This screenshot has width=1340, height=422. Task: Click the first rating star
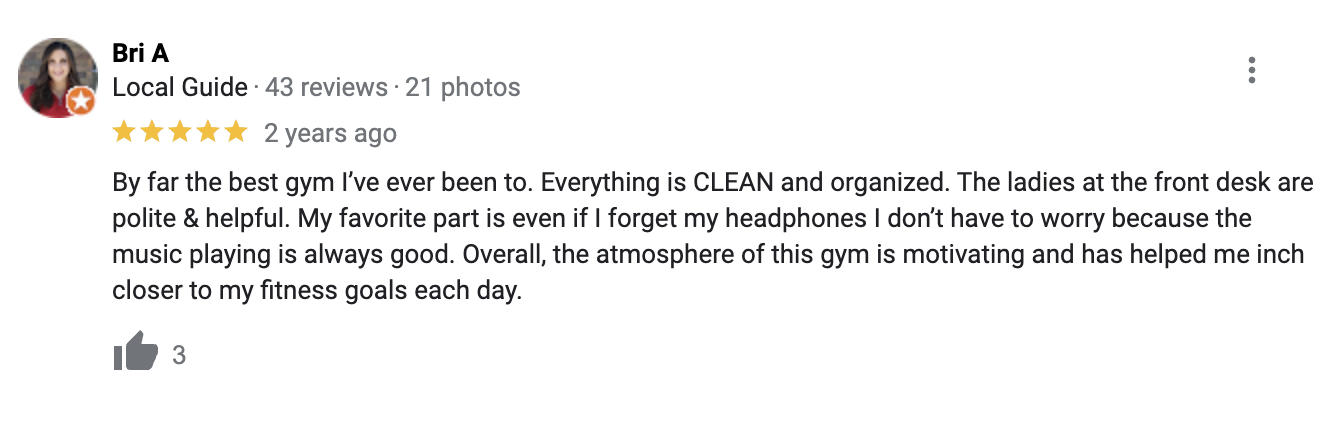tap(124, 132)
